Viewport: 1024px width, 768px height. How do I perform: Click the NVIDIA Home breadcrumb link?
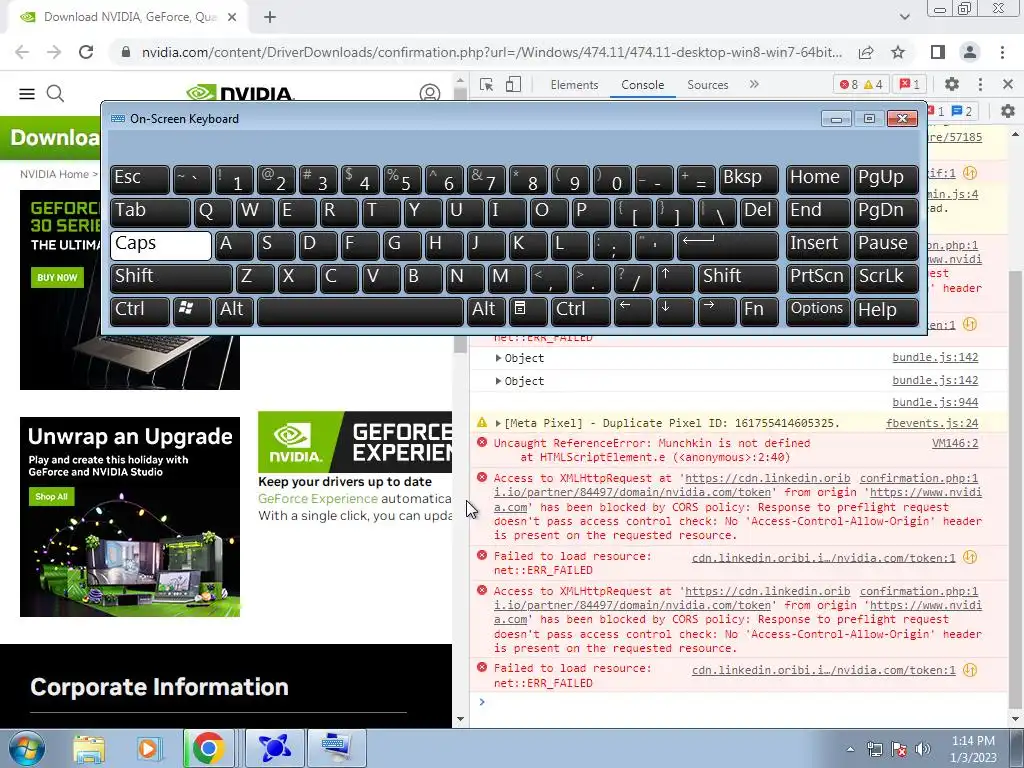tap(54, 174)
